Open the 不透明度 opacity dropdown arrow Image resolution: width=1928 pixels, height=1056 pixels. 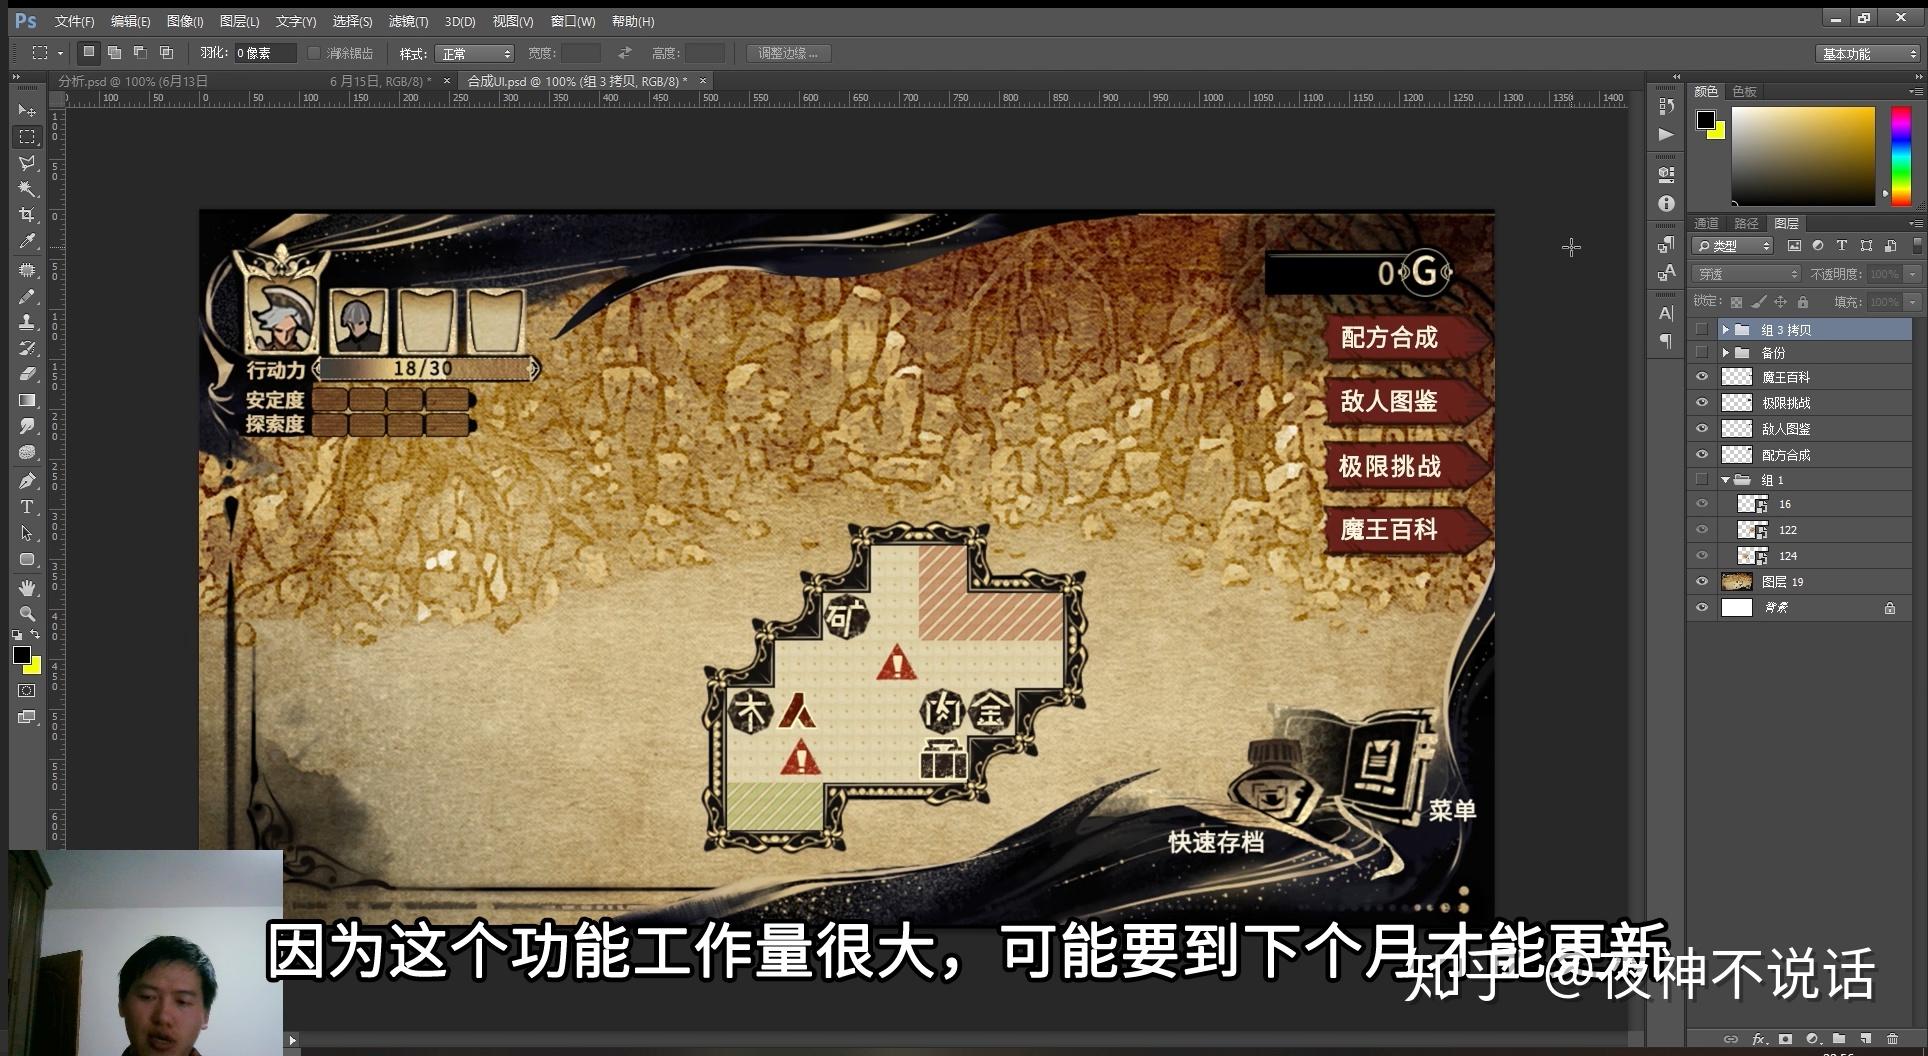[1912, 274]
